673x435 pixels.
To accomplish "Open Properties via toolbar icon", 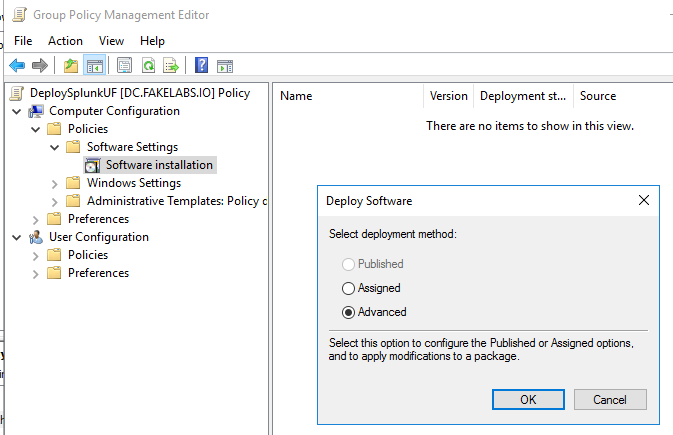I will [x=125, y=66].
